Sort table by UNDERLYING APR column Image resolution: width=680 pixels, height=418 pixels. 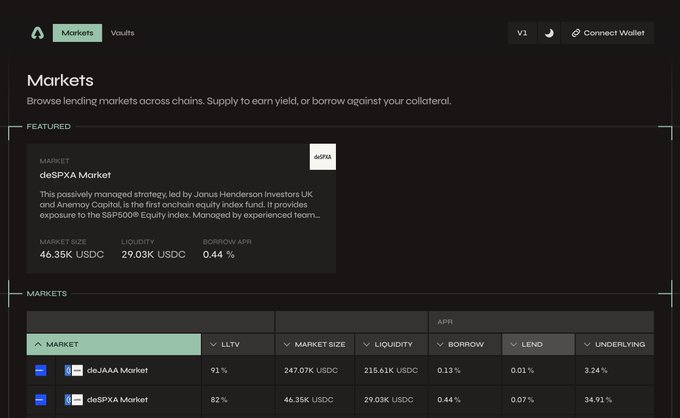615,344
